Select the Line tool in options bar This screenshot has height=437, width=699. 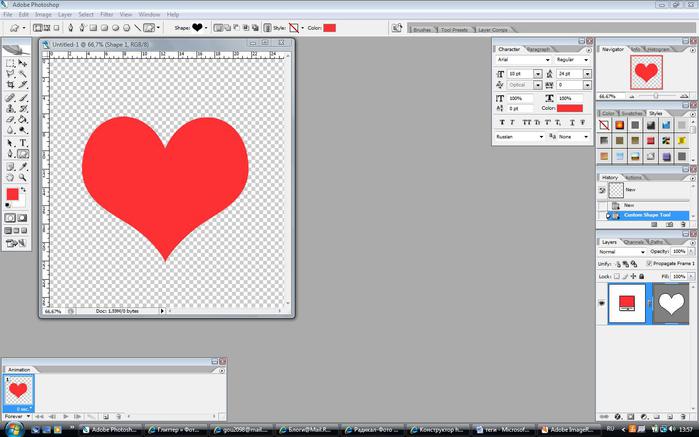coord(137,28)
